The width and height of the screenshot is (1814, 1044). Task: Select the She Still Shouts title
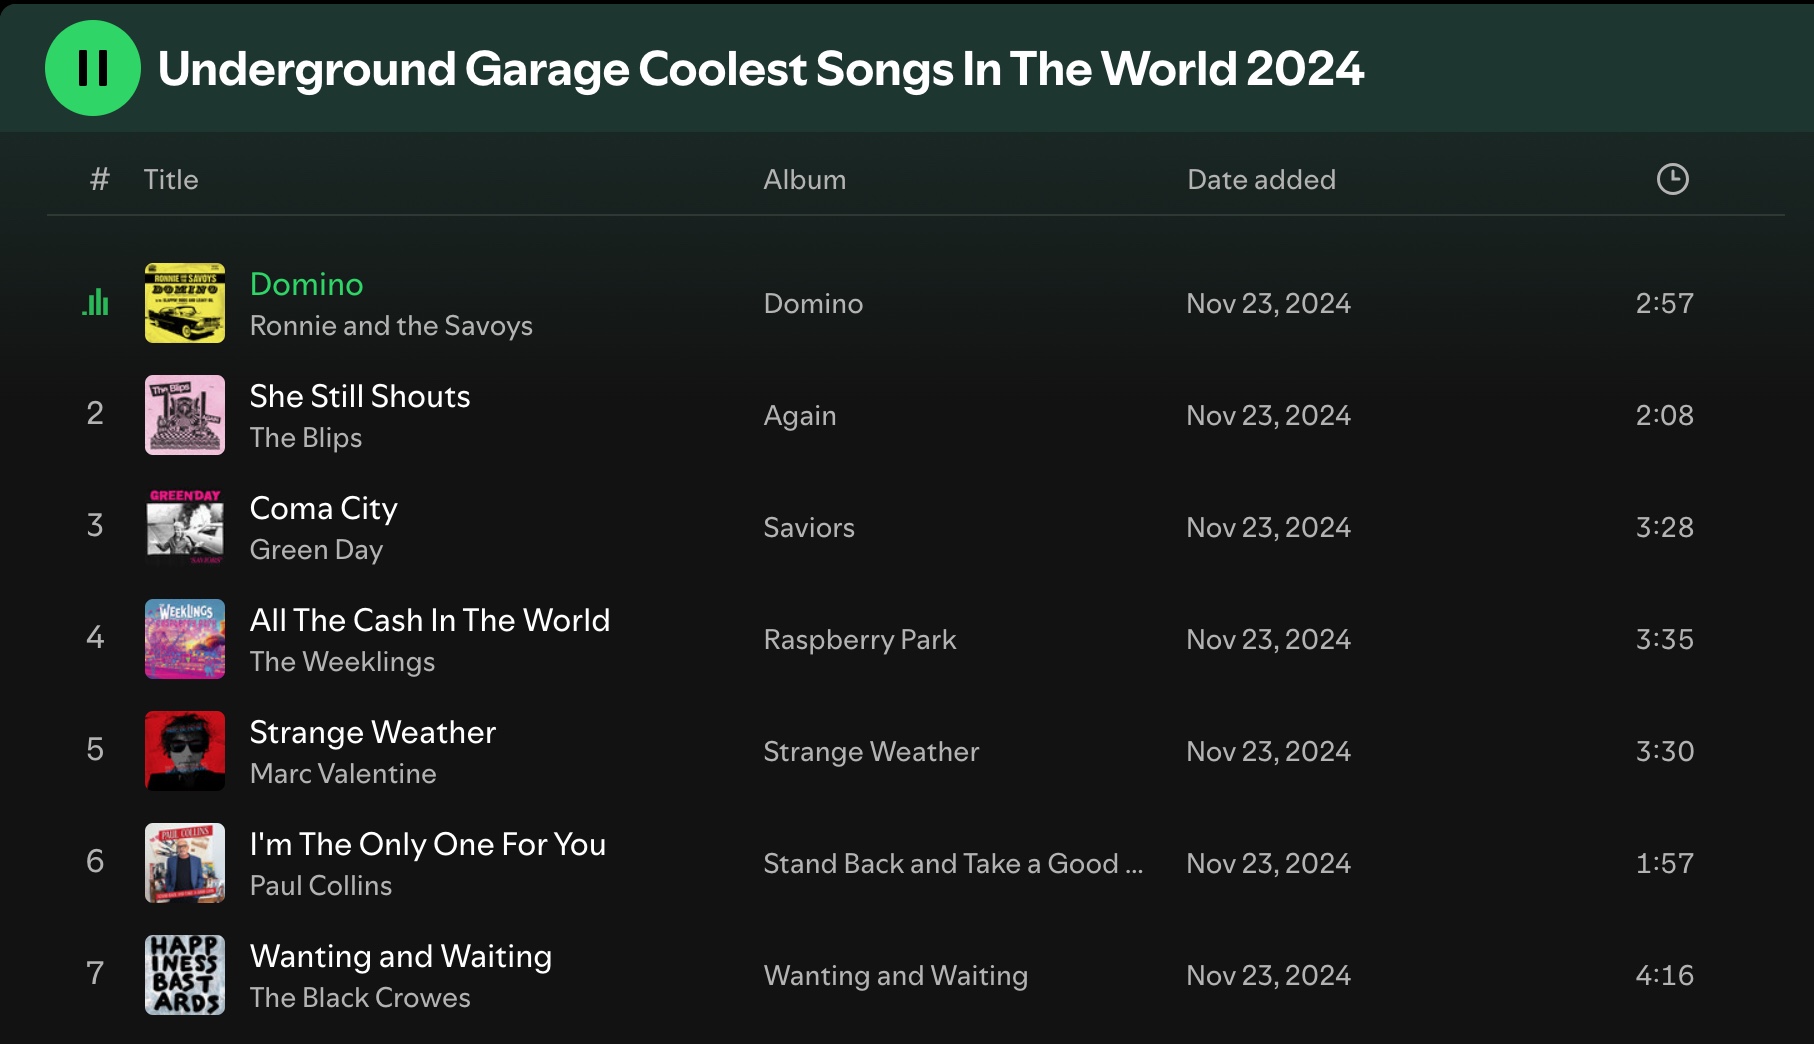click(x=360, y=396)
